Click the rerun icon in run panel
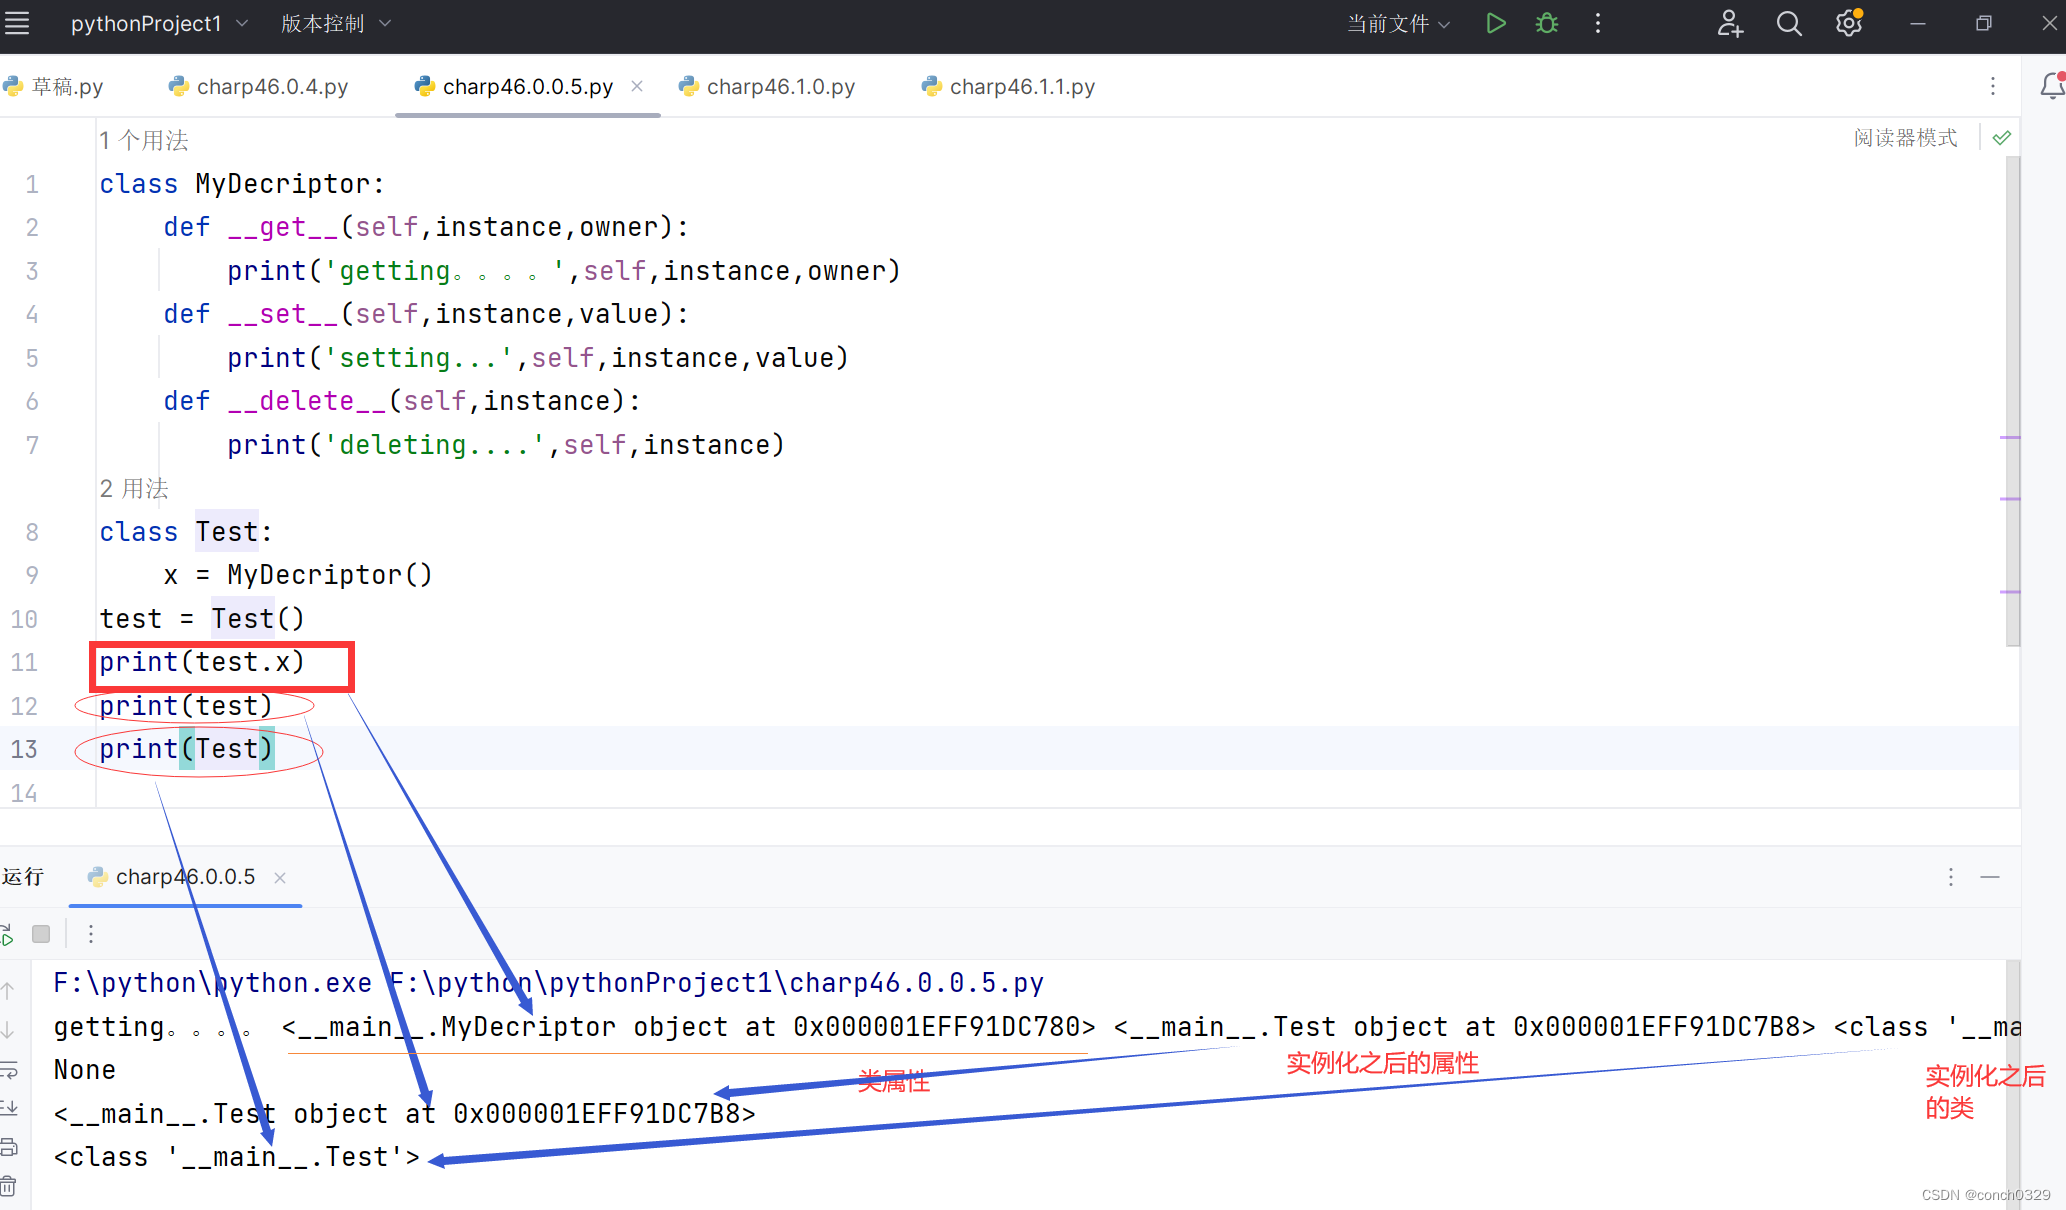This screenshot has height=1210, width=2066. (6, 934)
